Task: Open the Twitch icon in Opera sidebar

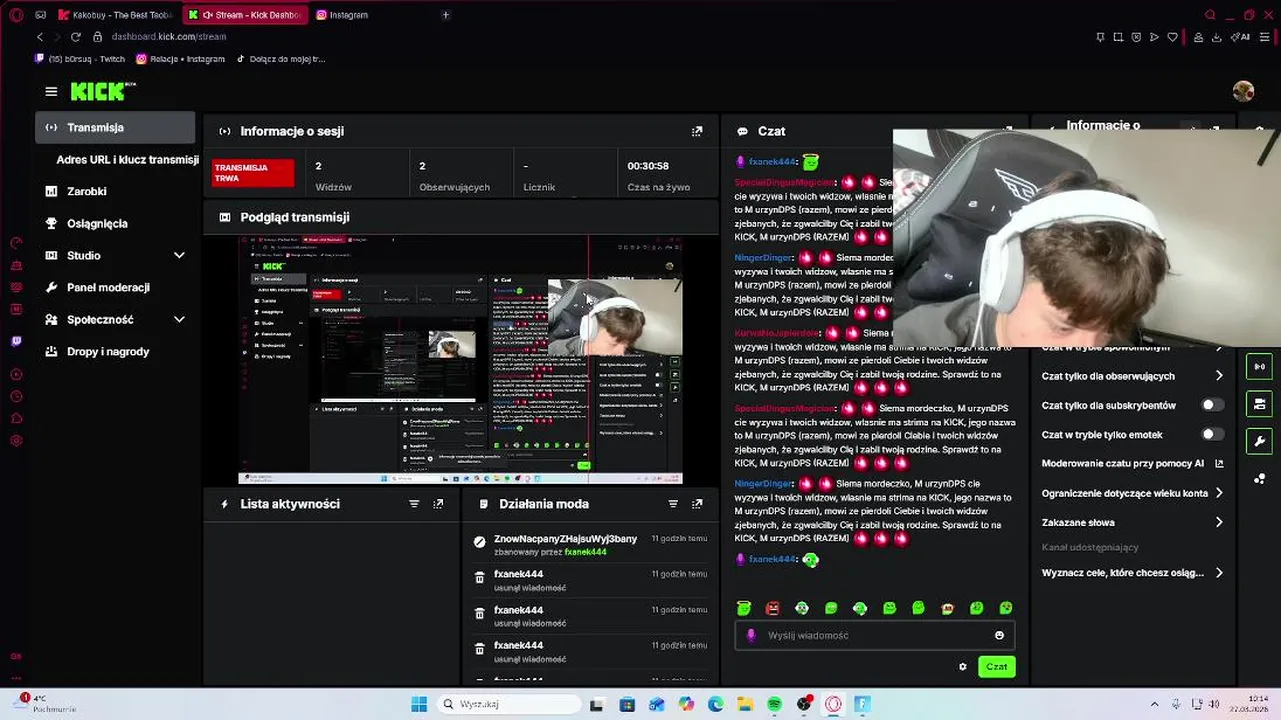Action: pyautogui.click(x=16, y=341)
